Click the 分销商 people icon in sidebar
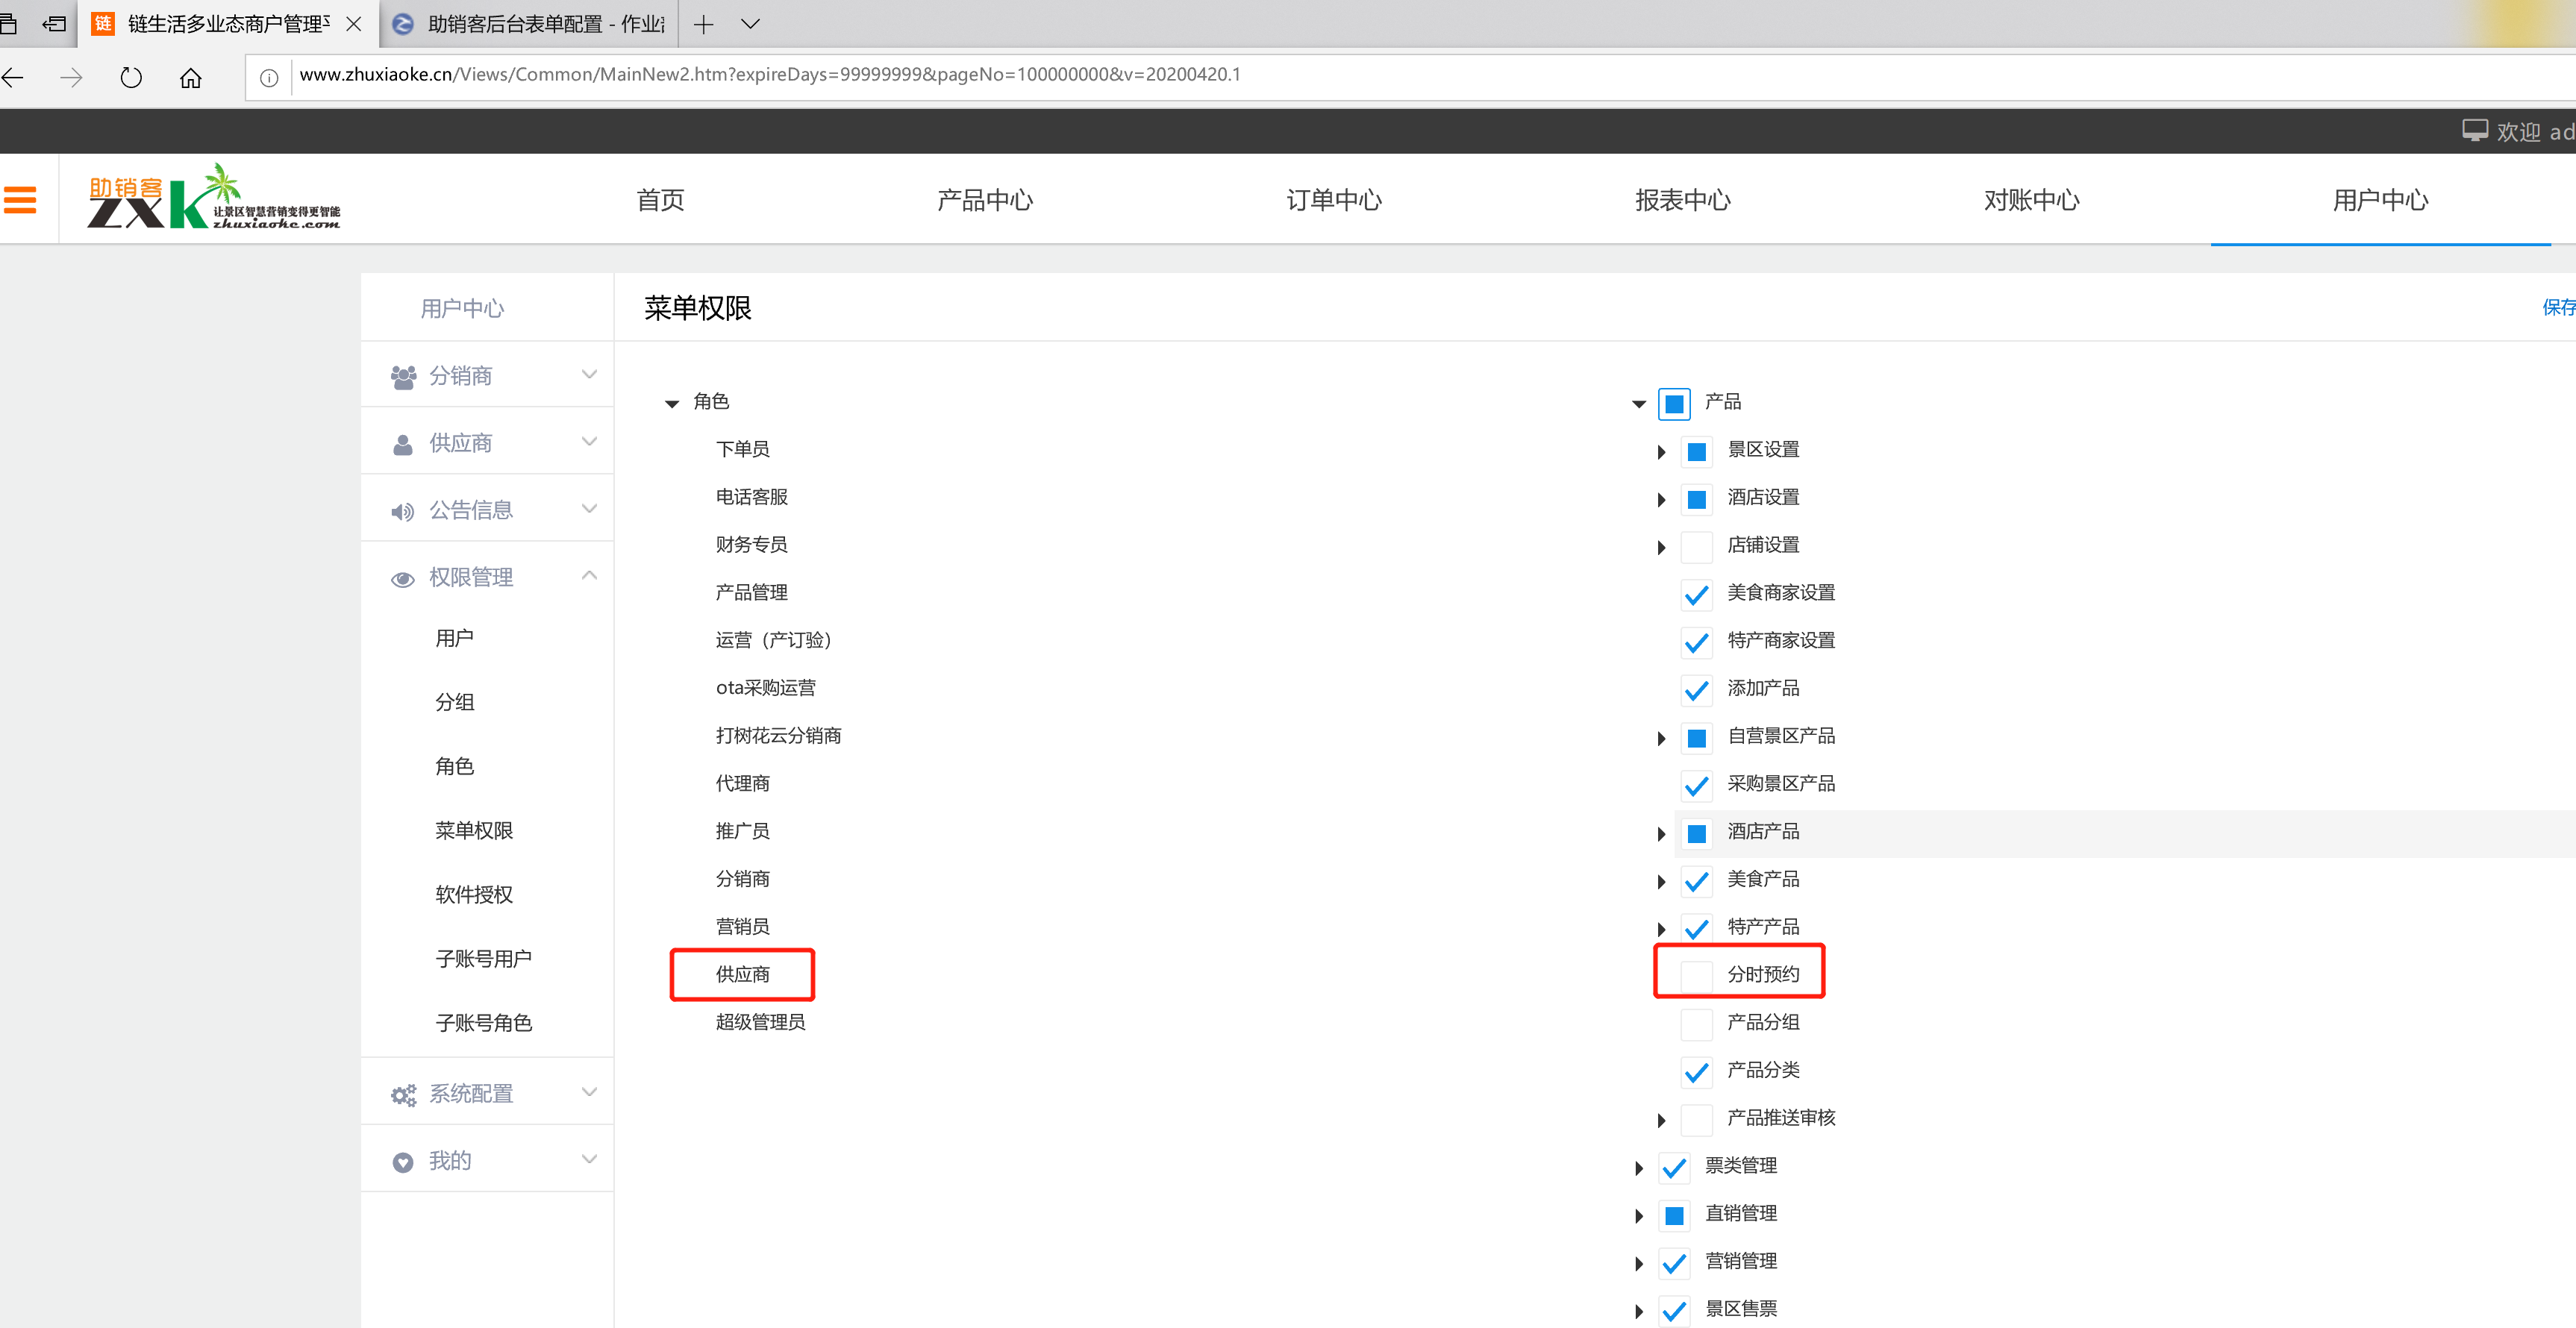2576x1328 pixels. tap(403, 377)
